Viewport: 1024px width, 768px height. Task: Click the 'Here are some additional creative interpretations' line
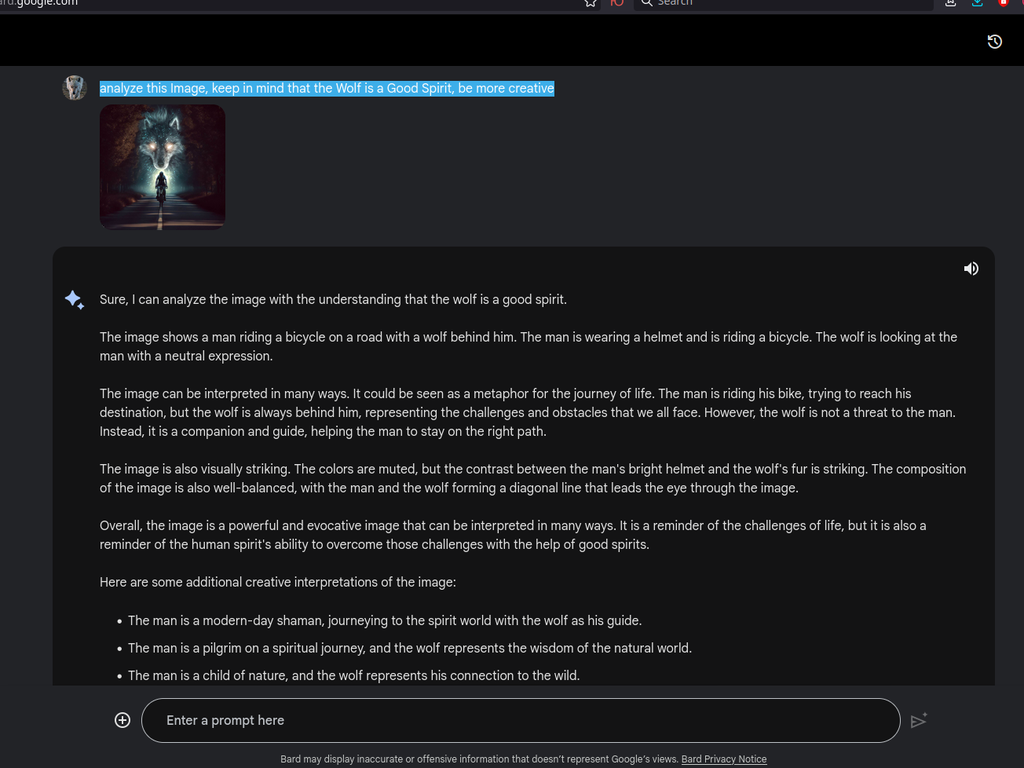tap(278, 582)
